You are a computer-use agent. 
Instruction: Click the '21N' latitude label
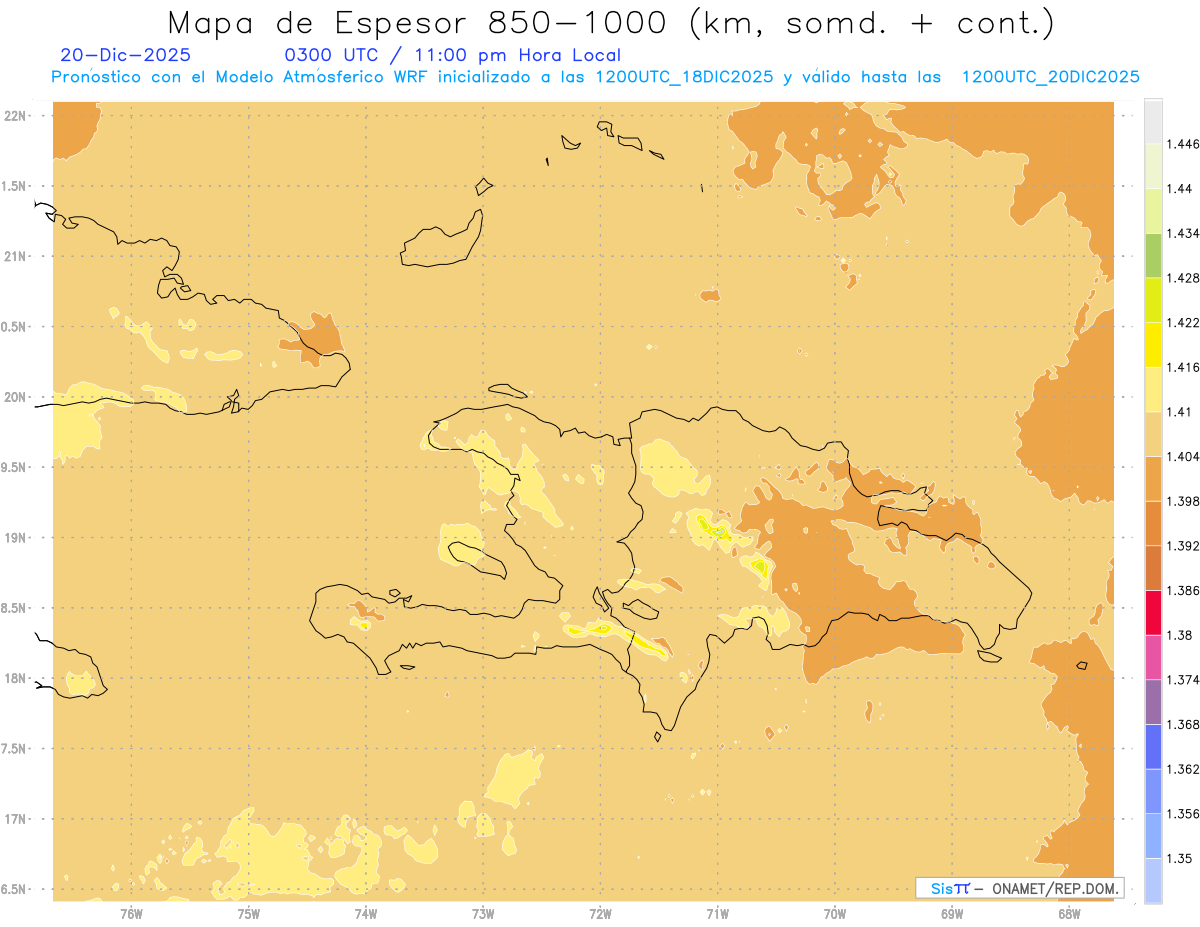point(16,257)
